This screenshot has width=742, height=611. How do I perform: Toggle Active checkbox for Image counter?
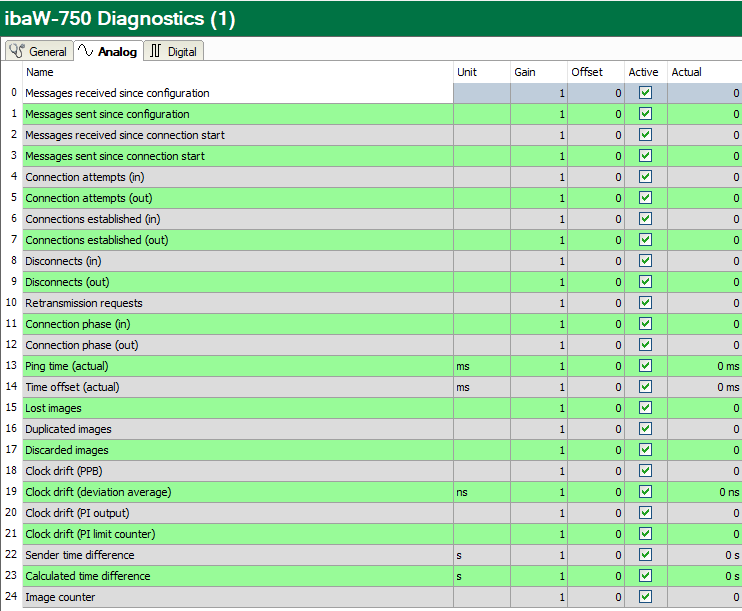(645, 596)
